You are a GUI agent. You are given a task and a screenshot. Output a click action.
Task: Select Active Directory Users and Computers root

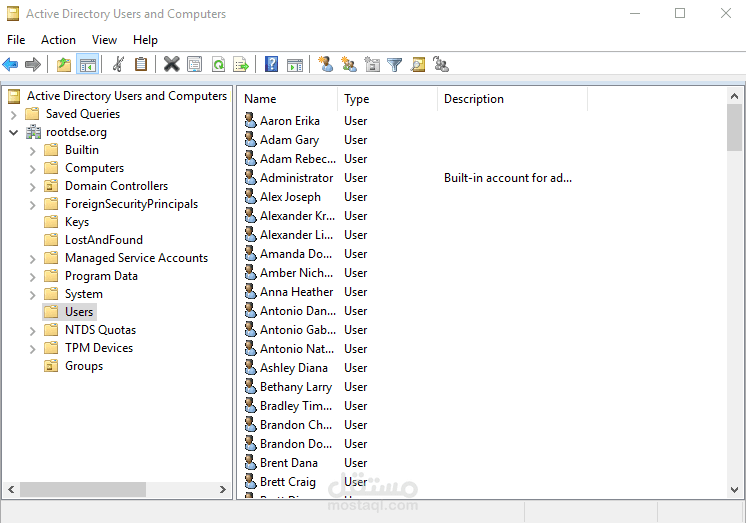pyautogui.click(x=127, y=96)
